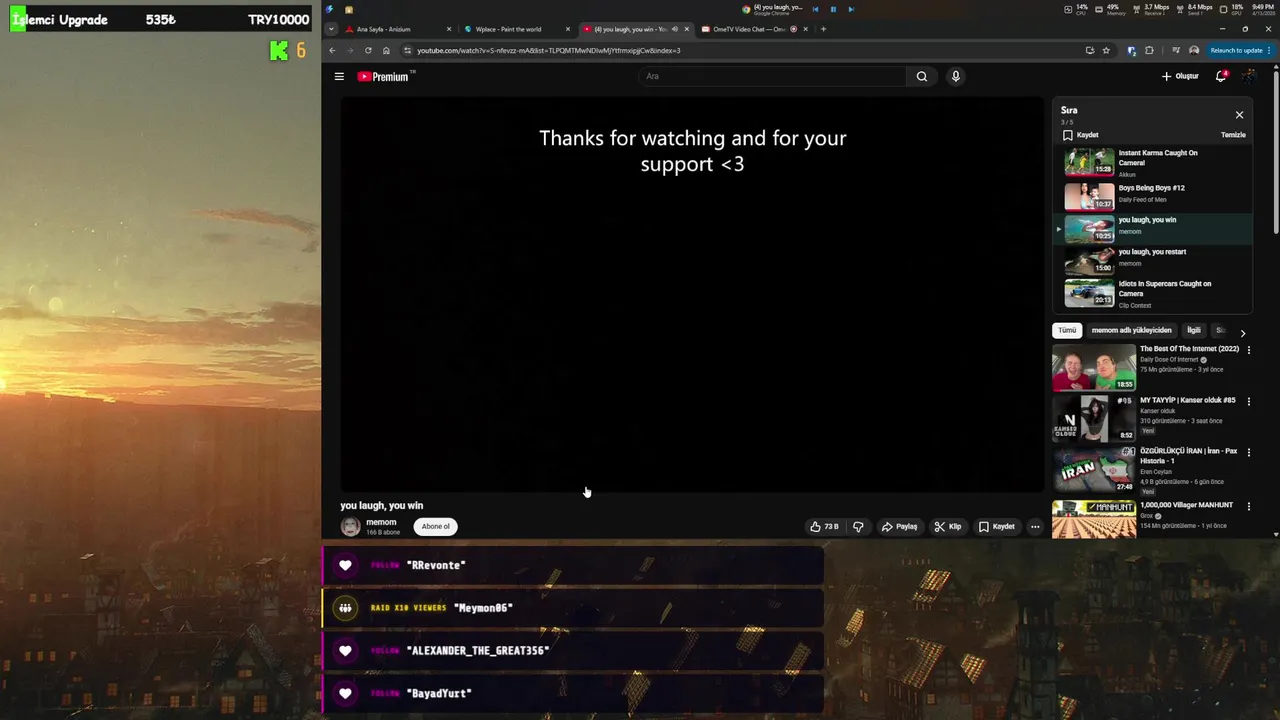The image size is (1280, 720).
Task: Open the Chrome extensions puzzle icon
Action: coord(1149,50)
